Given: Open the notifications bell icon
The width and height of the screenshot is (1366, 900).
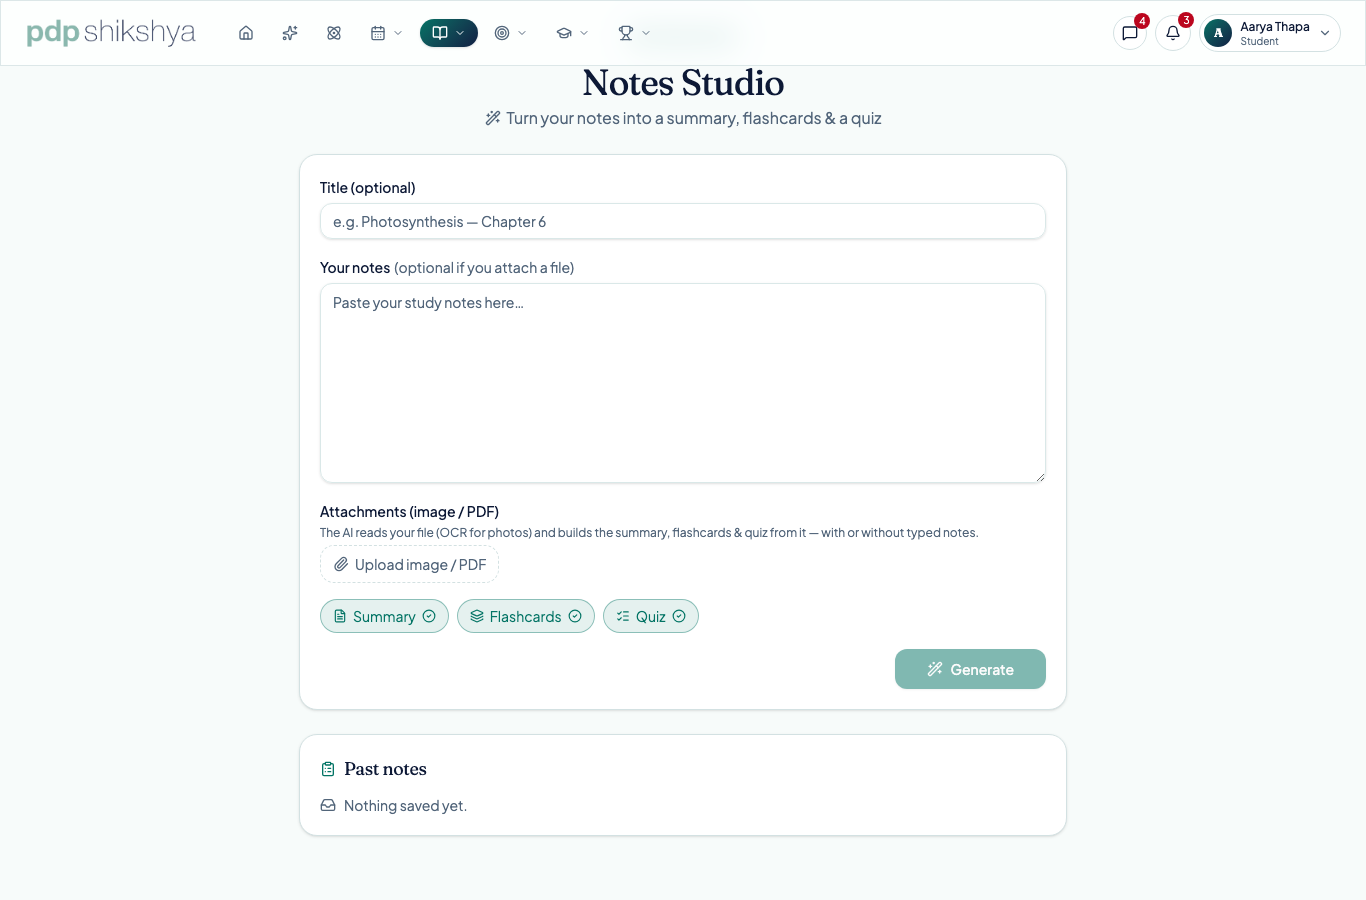Looking at the screenshot, I should pos(1173,33).
